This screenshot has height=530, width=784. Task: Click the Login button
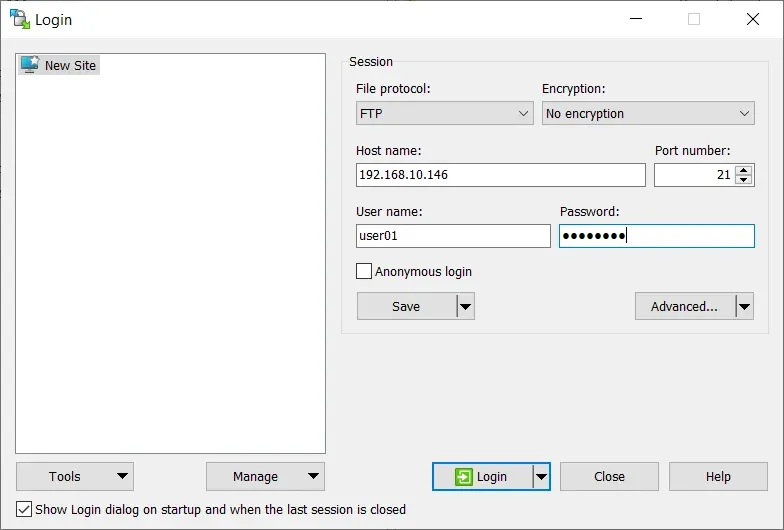click(x=482, y=476)
